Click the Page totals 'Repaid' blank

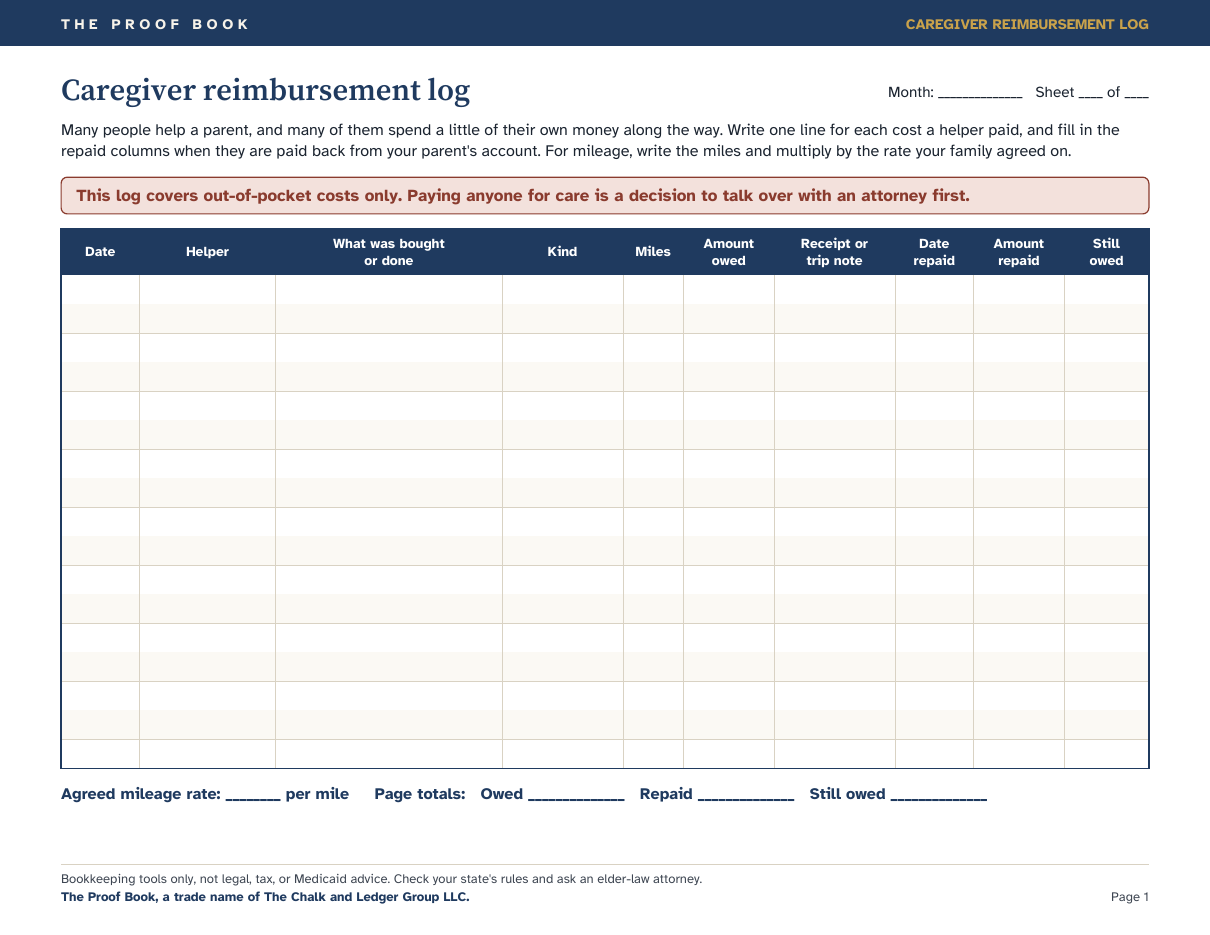point(746,796)
